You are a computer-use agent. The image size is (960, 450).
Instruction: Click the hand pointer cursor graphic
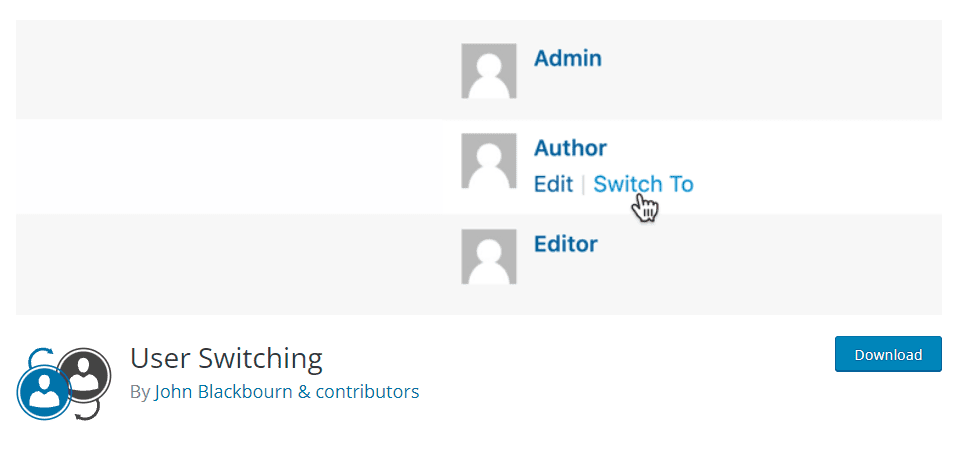click(x=646, y=208)
